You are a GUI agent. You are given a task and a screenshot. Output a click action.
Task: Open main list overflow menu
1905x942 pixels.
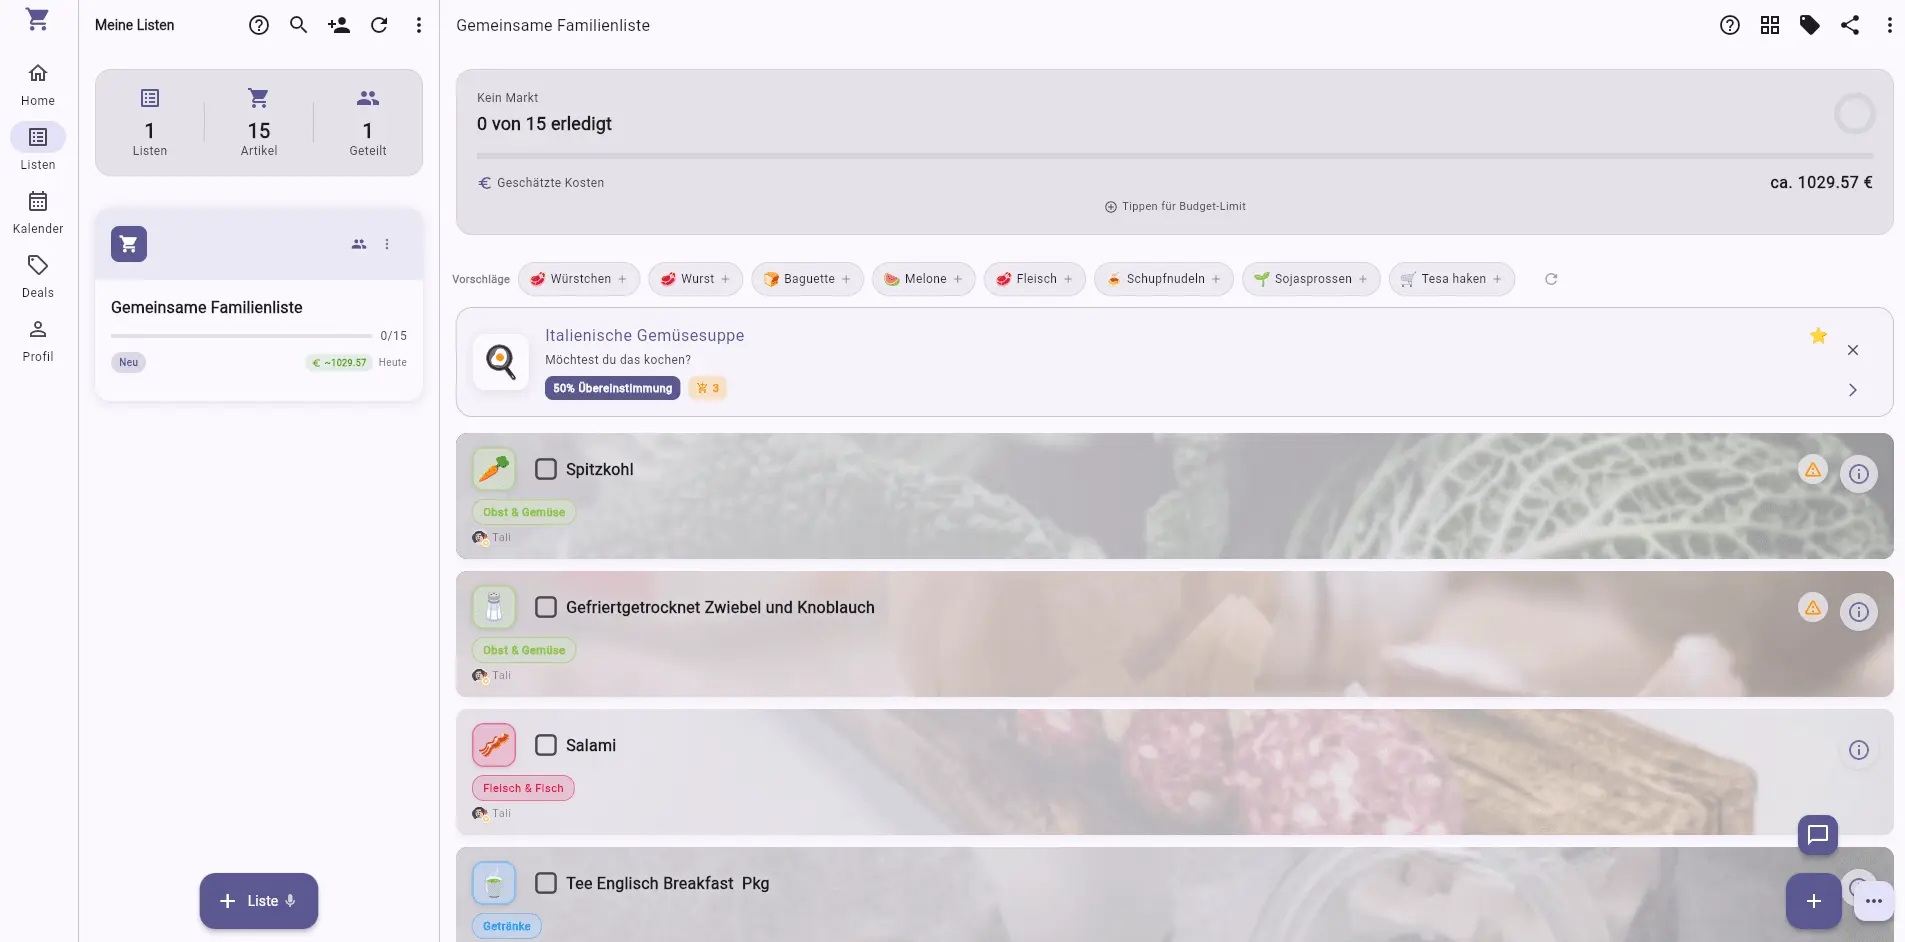[x=1889, y=25]
